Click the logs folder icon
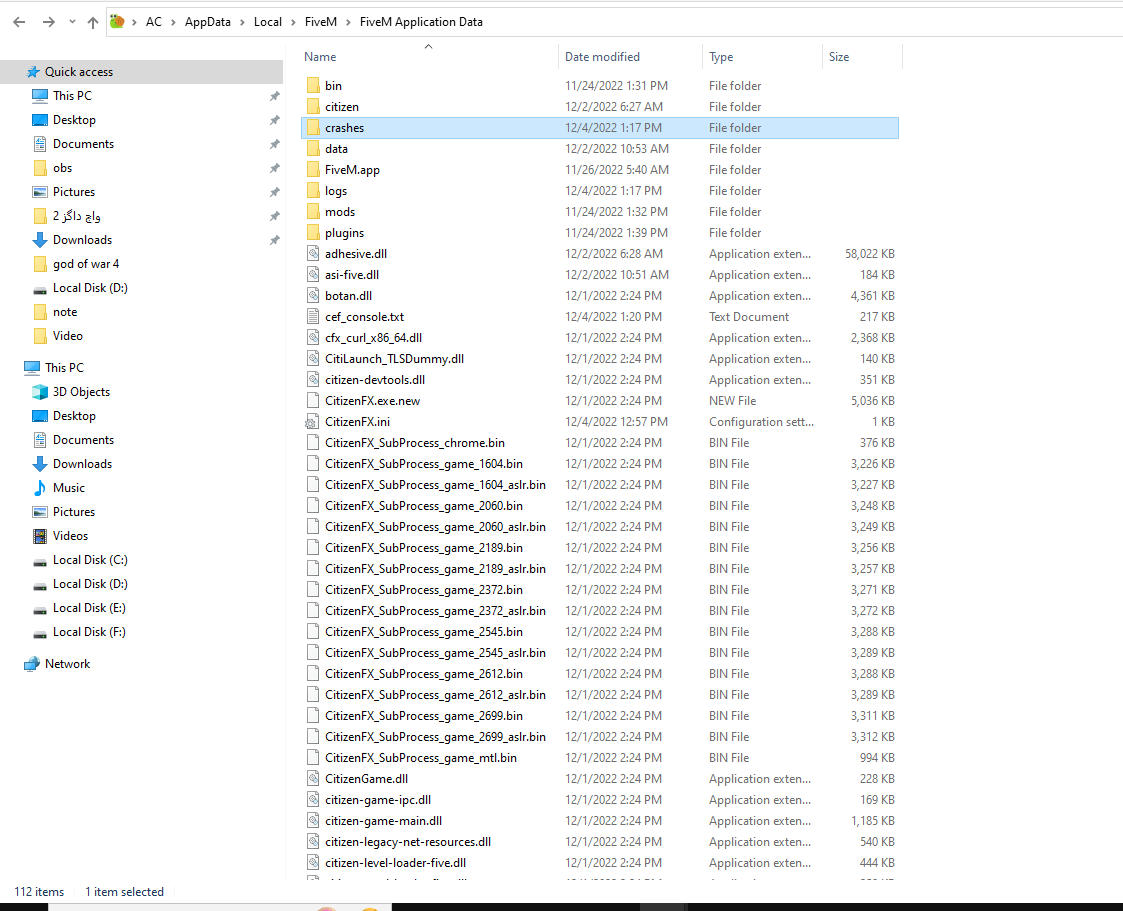1123x911 pixels. 313,191
